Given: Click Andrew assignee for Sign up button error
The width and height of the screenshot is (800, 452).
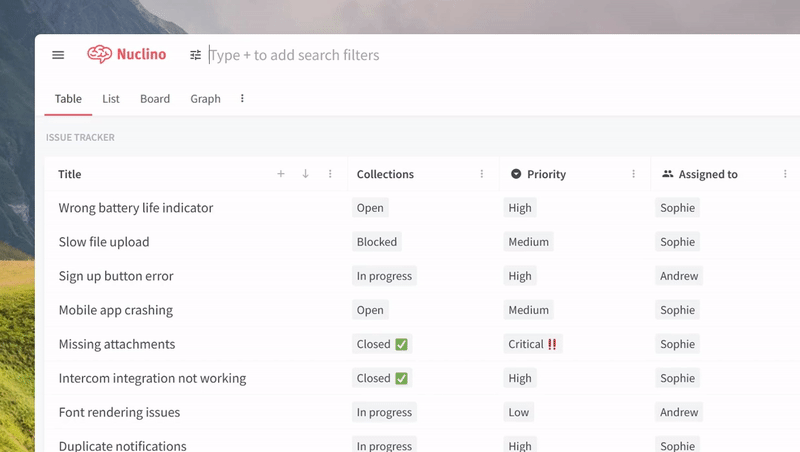Looking at the screenshot, I should [x=679, y=276].
